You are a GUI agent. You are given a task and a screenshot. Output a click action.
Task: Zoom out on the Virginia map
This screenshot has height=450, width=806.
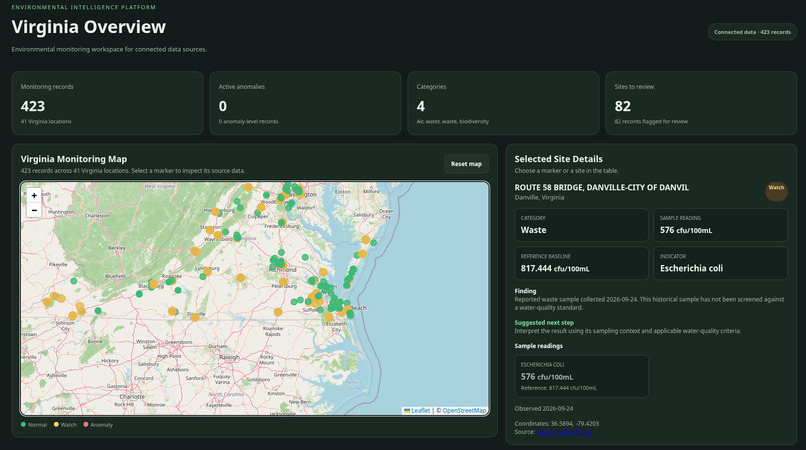(x=34, y=210)
